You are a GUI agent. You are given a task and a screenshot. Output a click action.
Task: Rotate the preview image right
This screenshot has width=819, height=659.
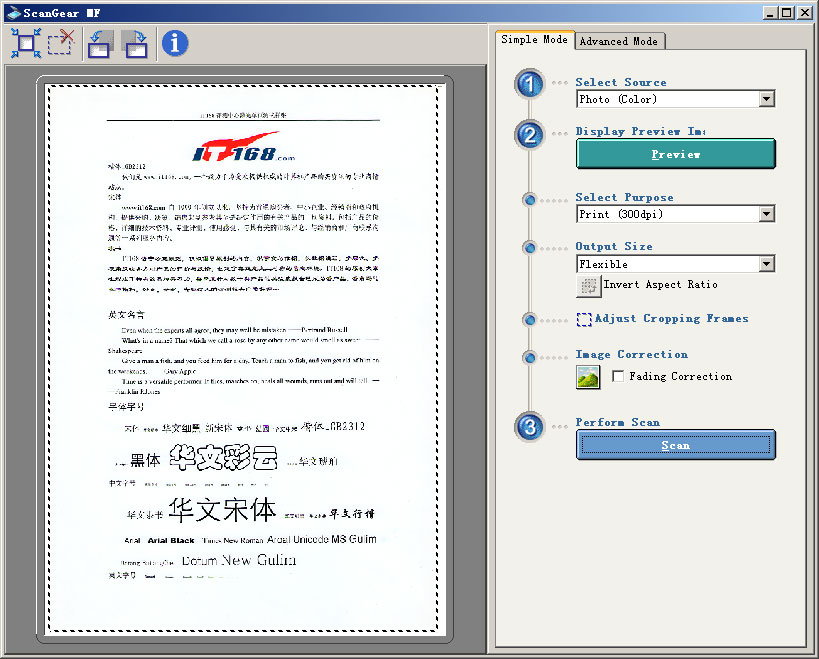(135, 43)
